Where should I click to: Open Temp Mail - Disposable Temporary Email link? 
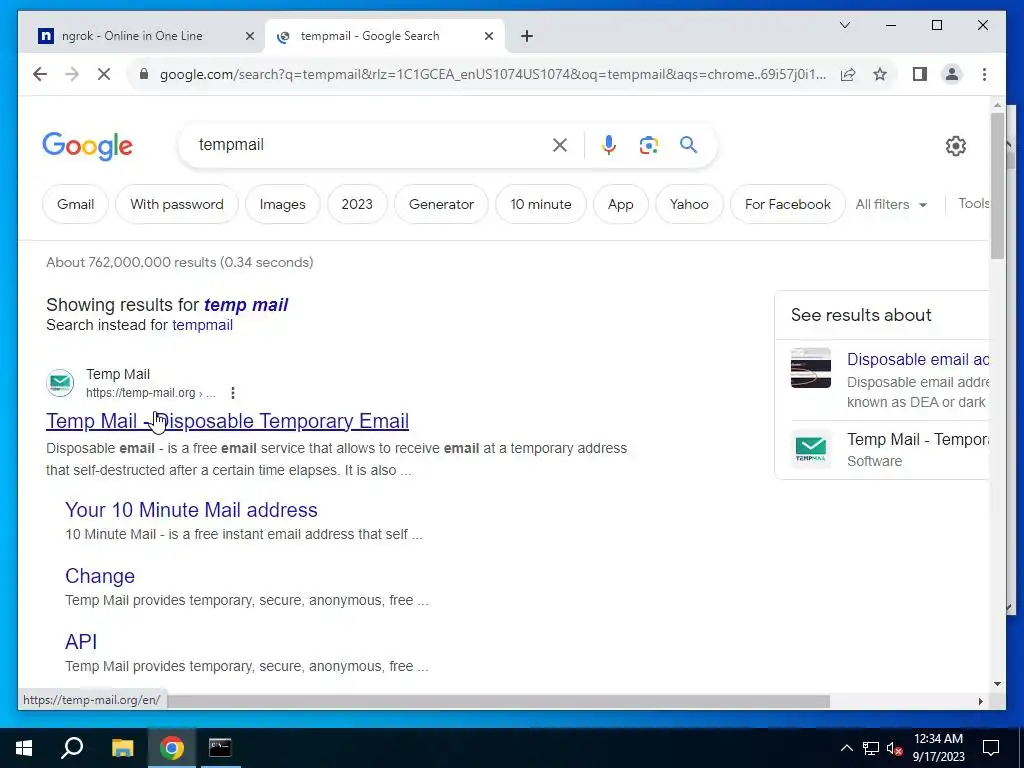[x=227, y=421]
